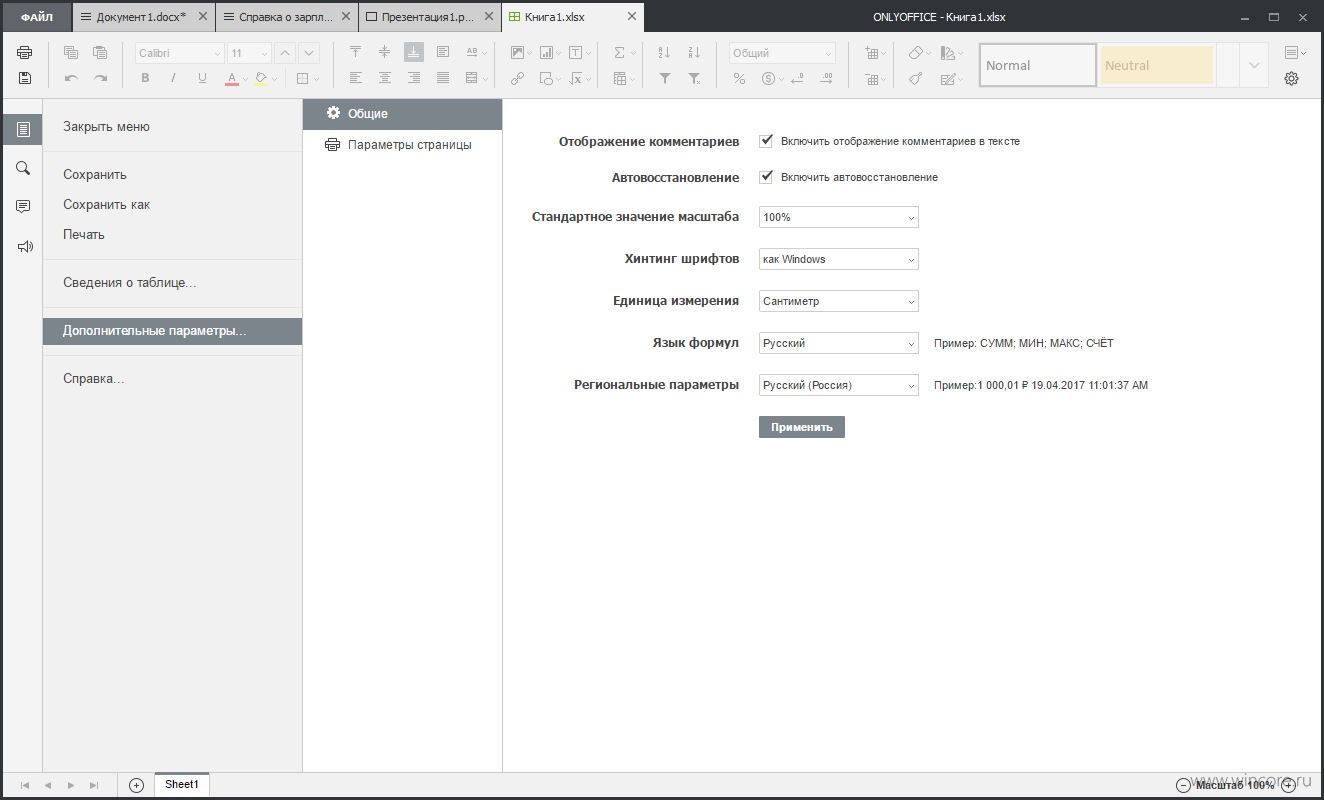
Task: Select 'Параметры страницы' settings section
Action: [402, 145]
